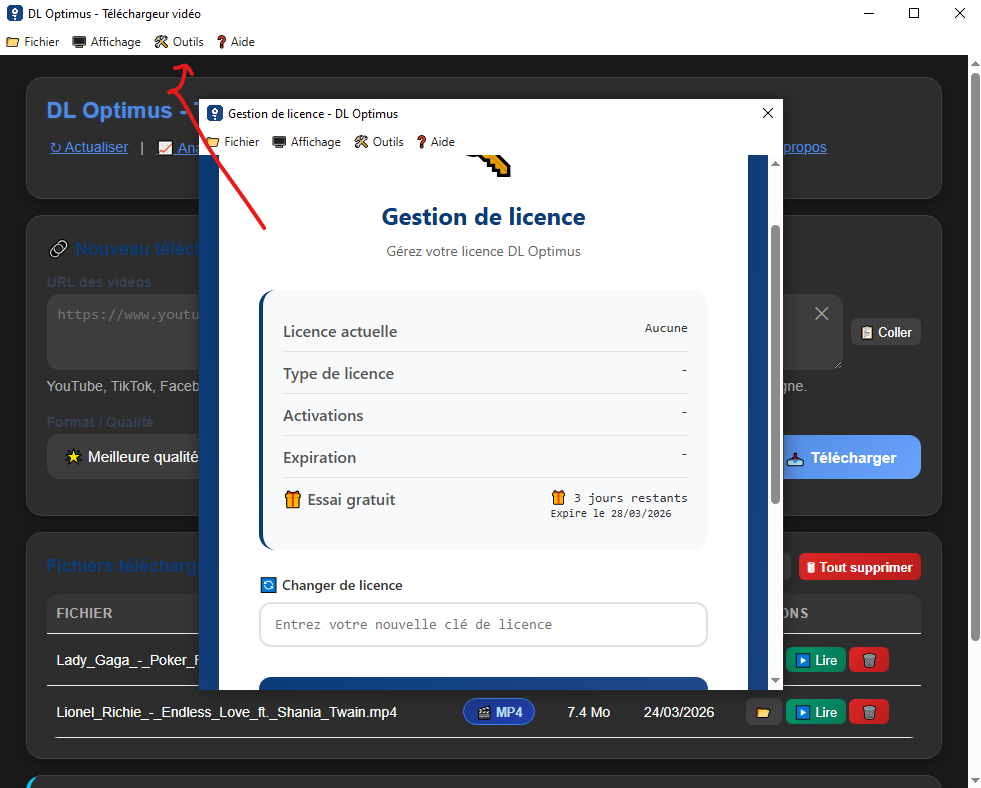Click the Coller button

tap(886, 332)
